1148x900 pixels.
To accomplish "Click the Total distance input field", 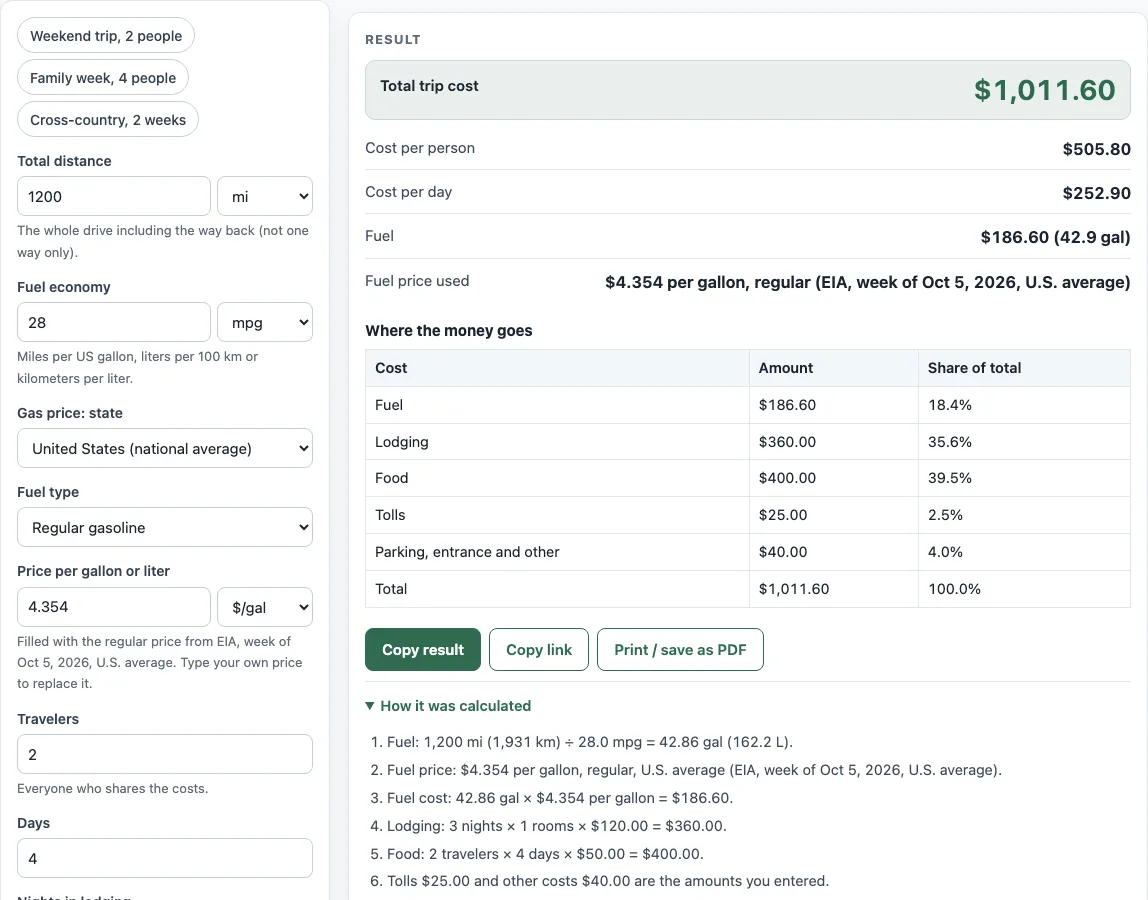I will tap(113, 196).
